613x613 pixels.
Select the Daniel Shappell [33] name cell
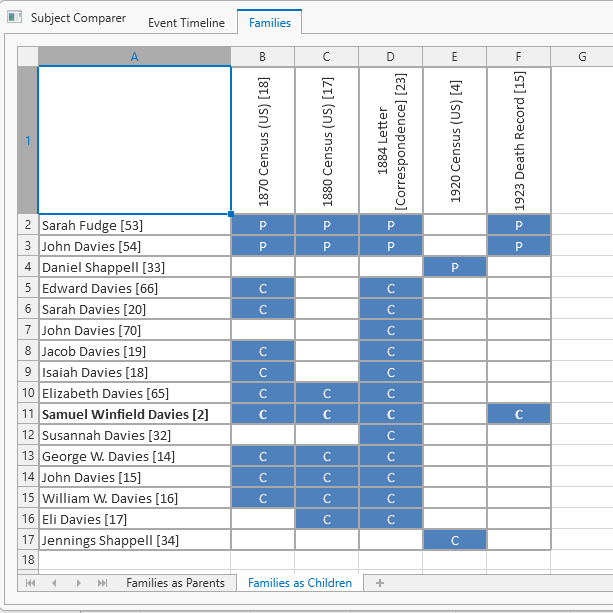point(134,267)
